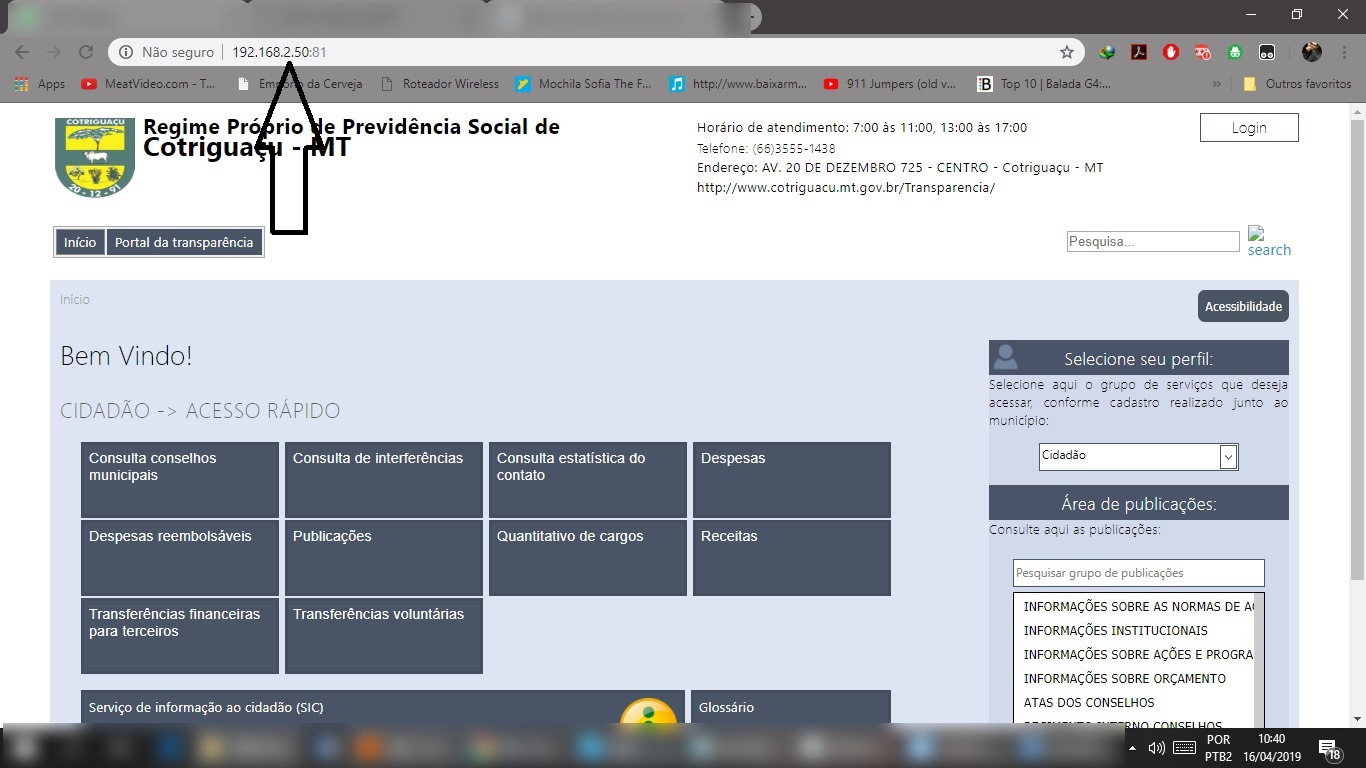Show hidden system tray icons
Image resolution: width=1366 pixels, height=768 pixels.
click(1132, 748)
